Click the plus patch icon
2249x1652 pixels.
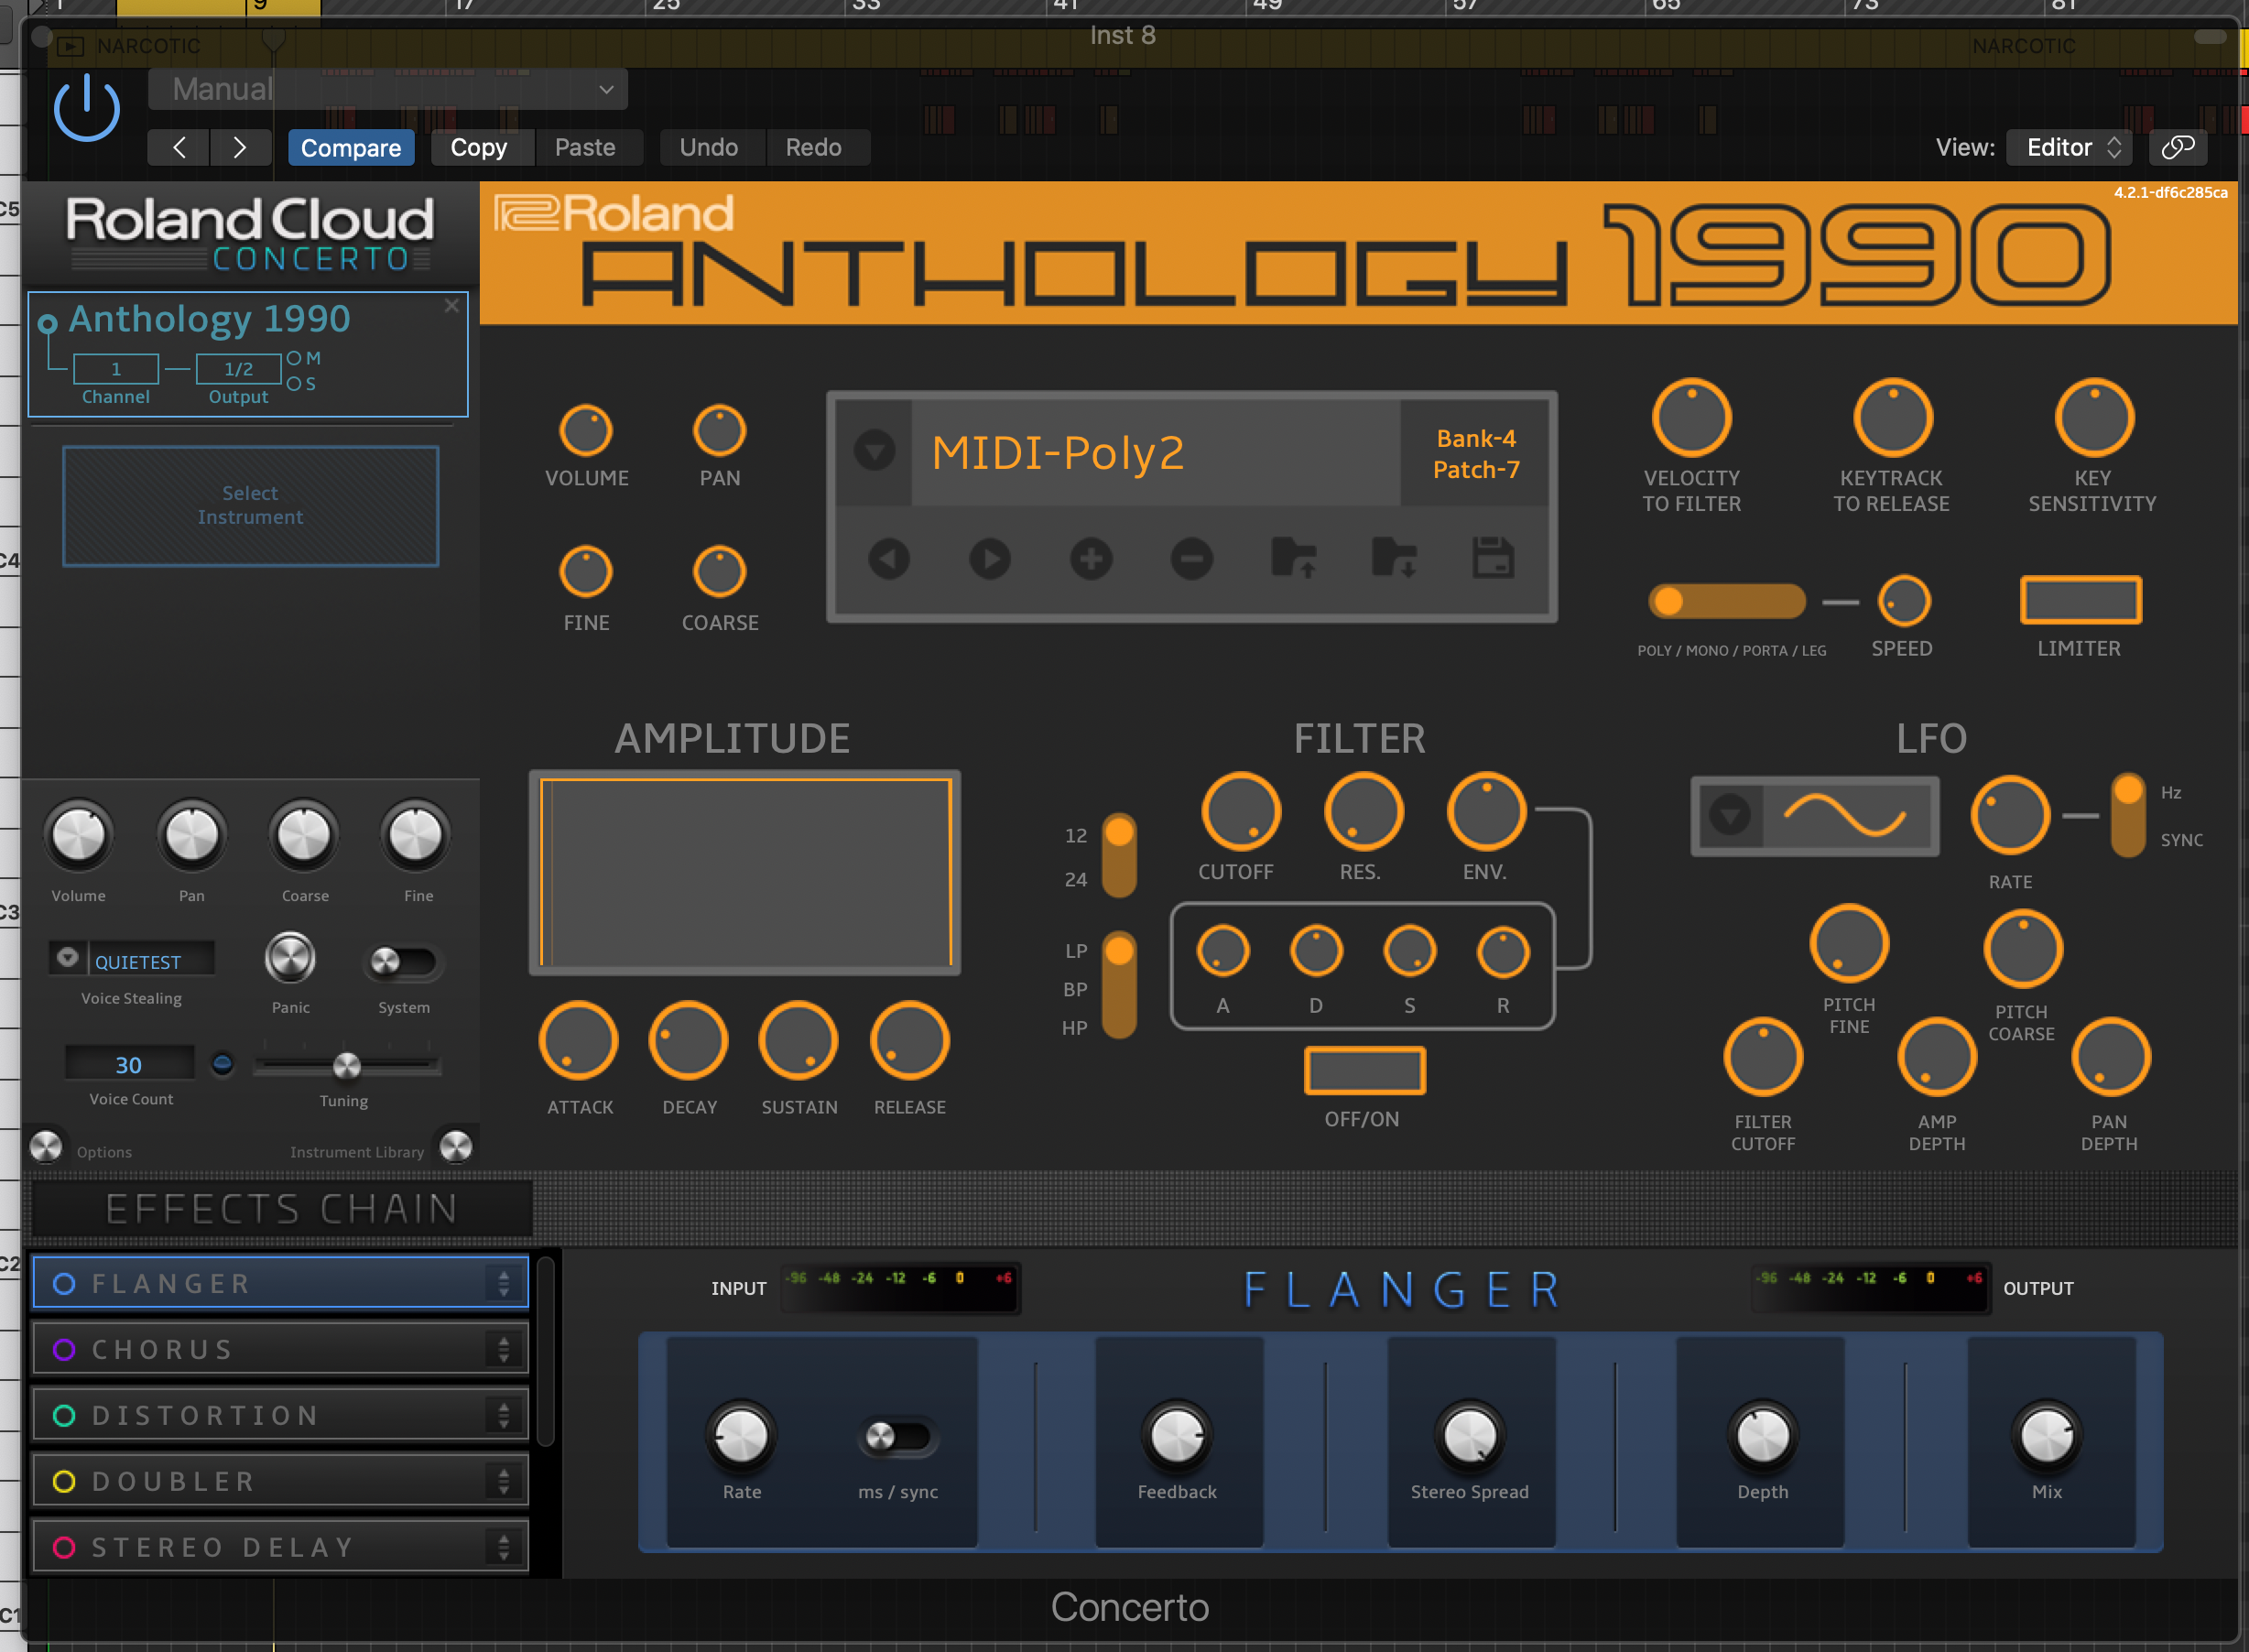(1091, 558)
